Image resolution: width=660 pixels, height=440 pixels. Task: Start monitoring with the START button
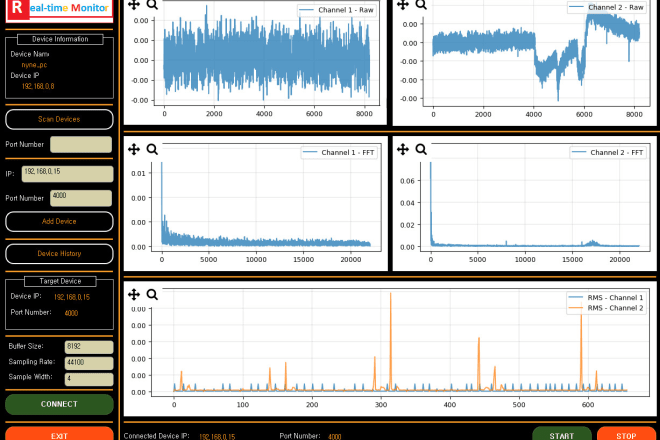pyautogui.click(x=561, y=435)
